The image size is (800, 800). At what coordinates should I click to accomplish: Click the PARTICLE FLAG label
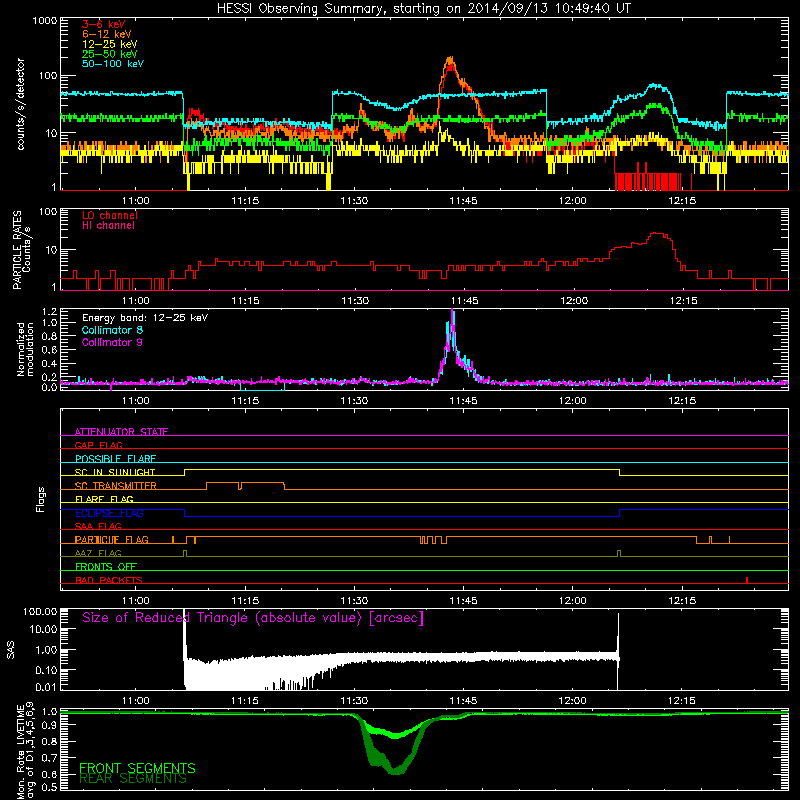(112, 540)
